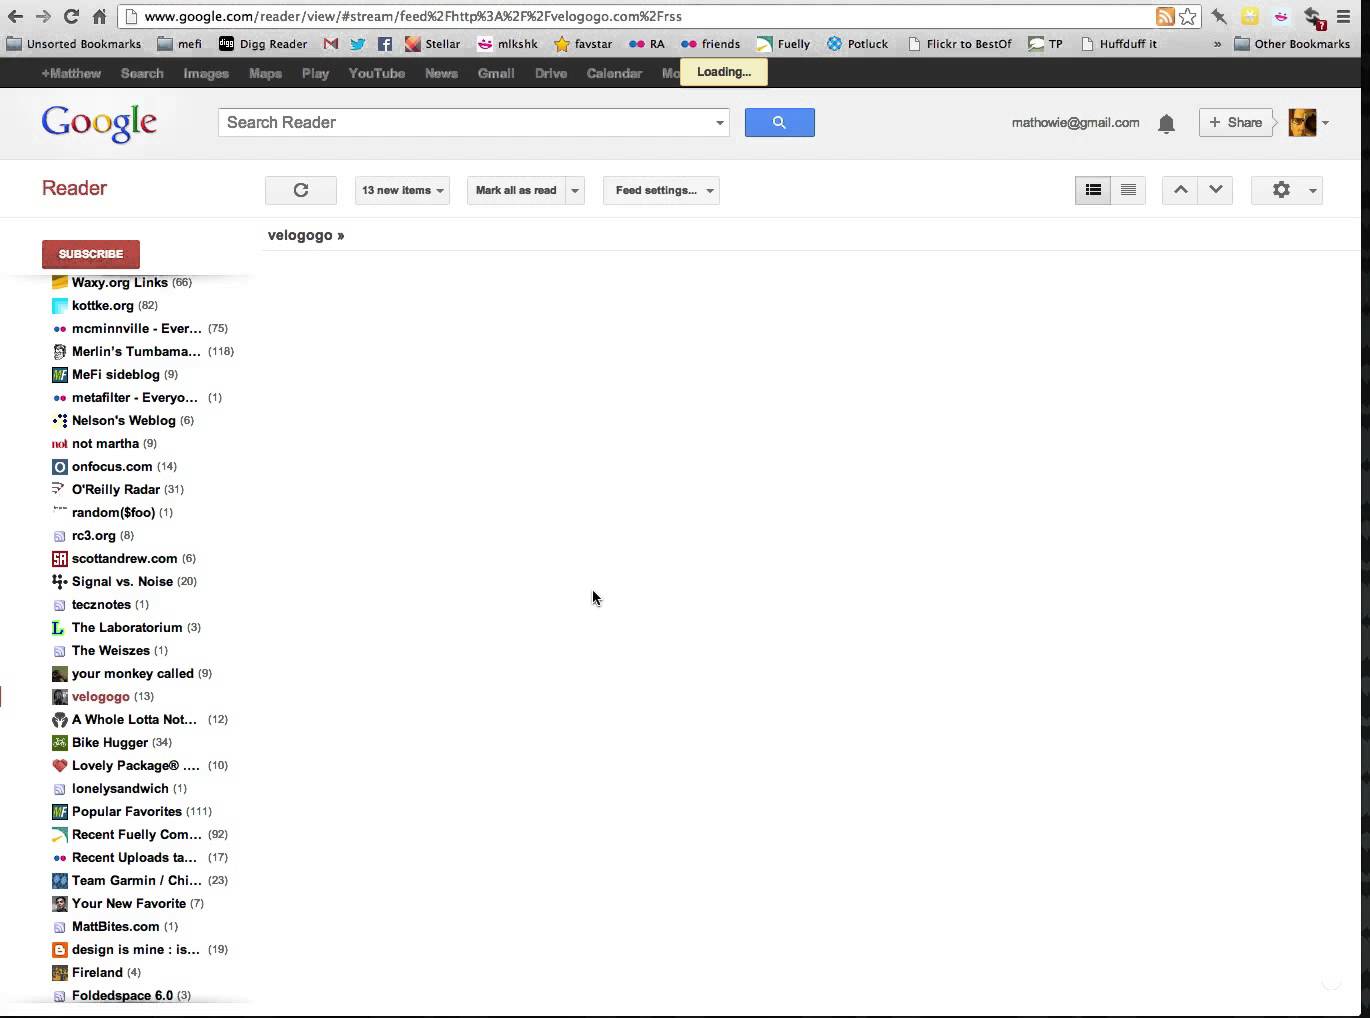Click the Share button
1370x1018 pixels.
(x=1236, y=122)
